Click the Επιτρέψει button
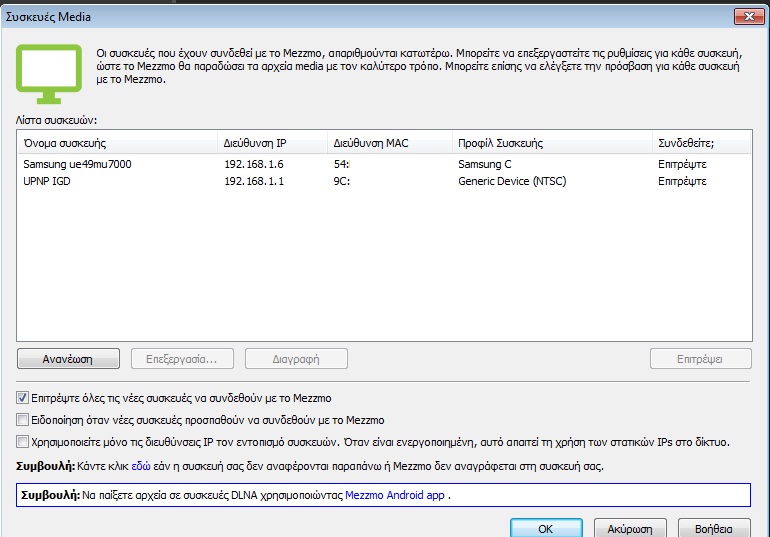 pyautogui.click(x=701, y=359)
